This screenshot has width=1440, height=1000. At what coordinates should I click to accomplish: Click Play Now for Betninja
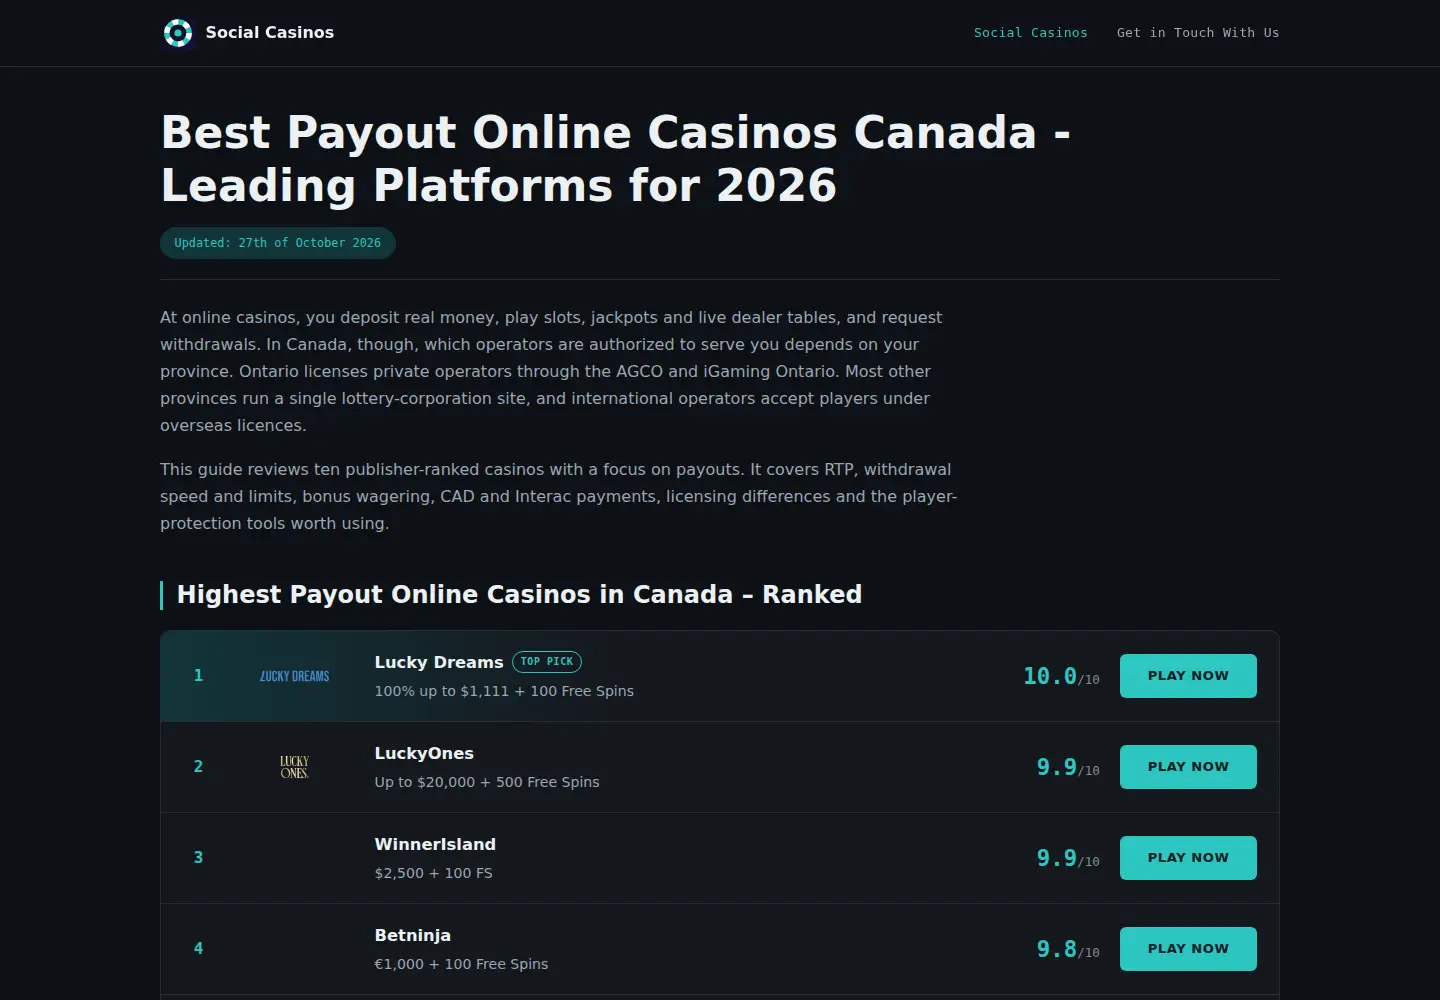(1188, 949)
